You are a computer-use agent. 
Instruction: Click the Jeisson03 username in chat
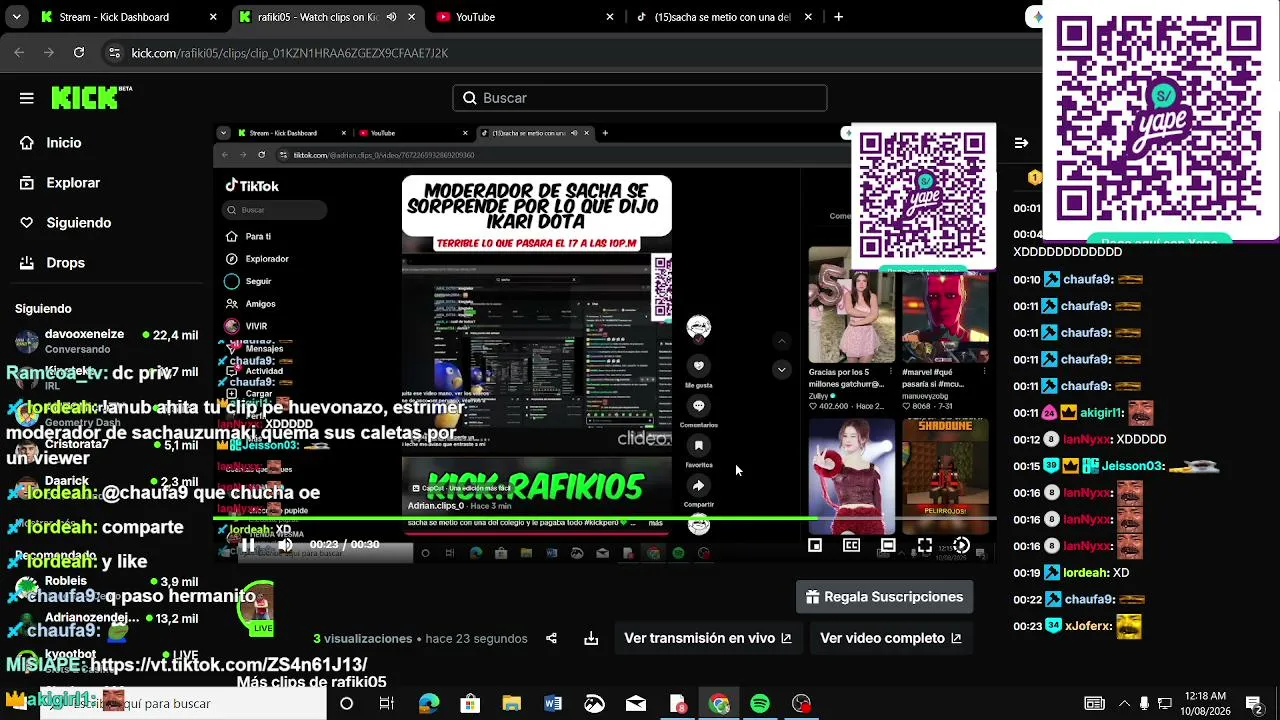(1131, 466)
